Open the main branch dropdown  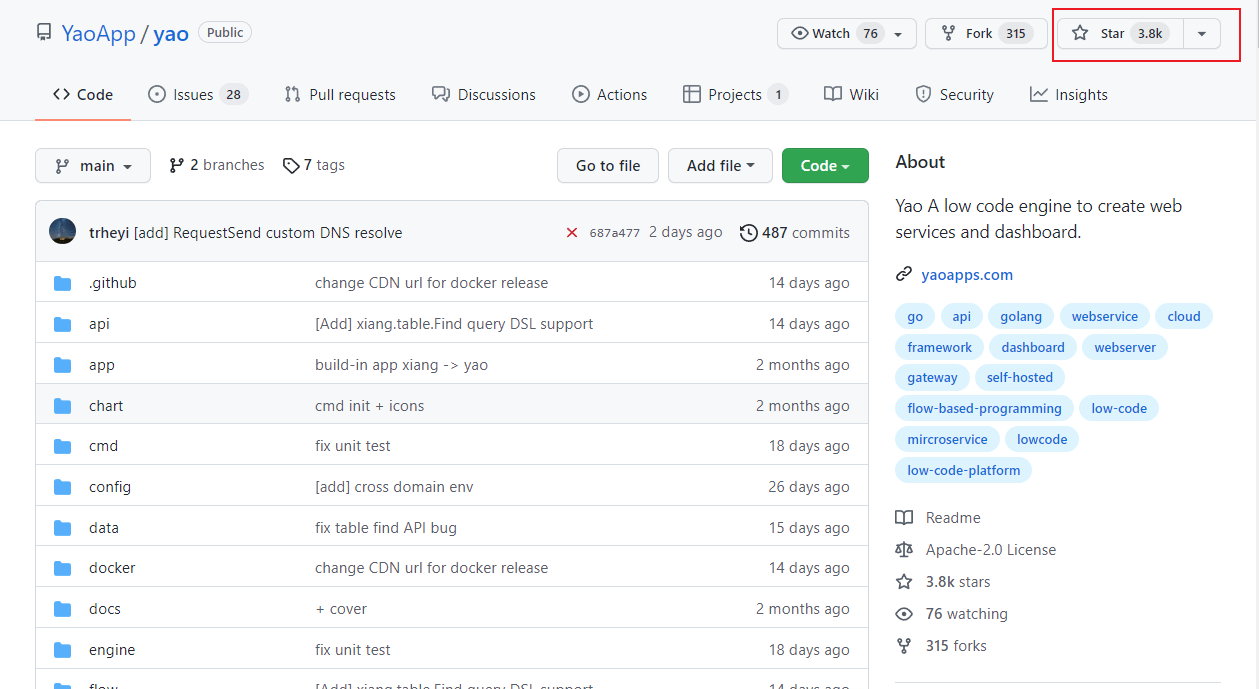93,166
